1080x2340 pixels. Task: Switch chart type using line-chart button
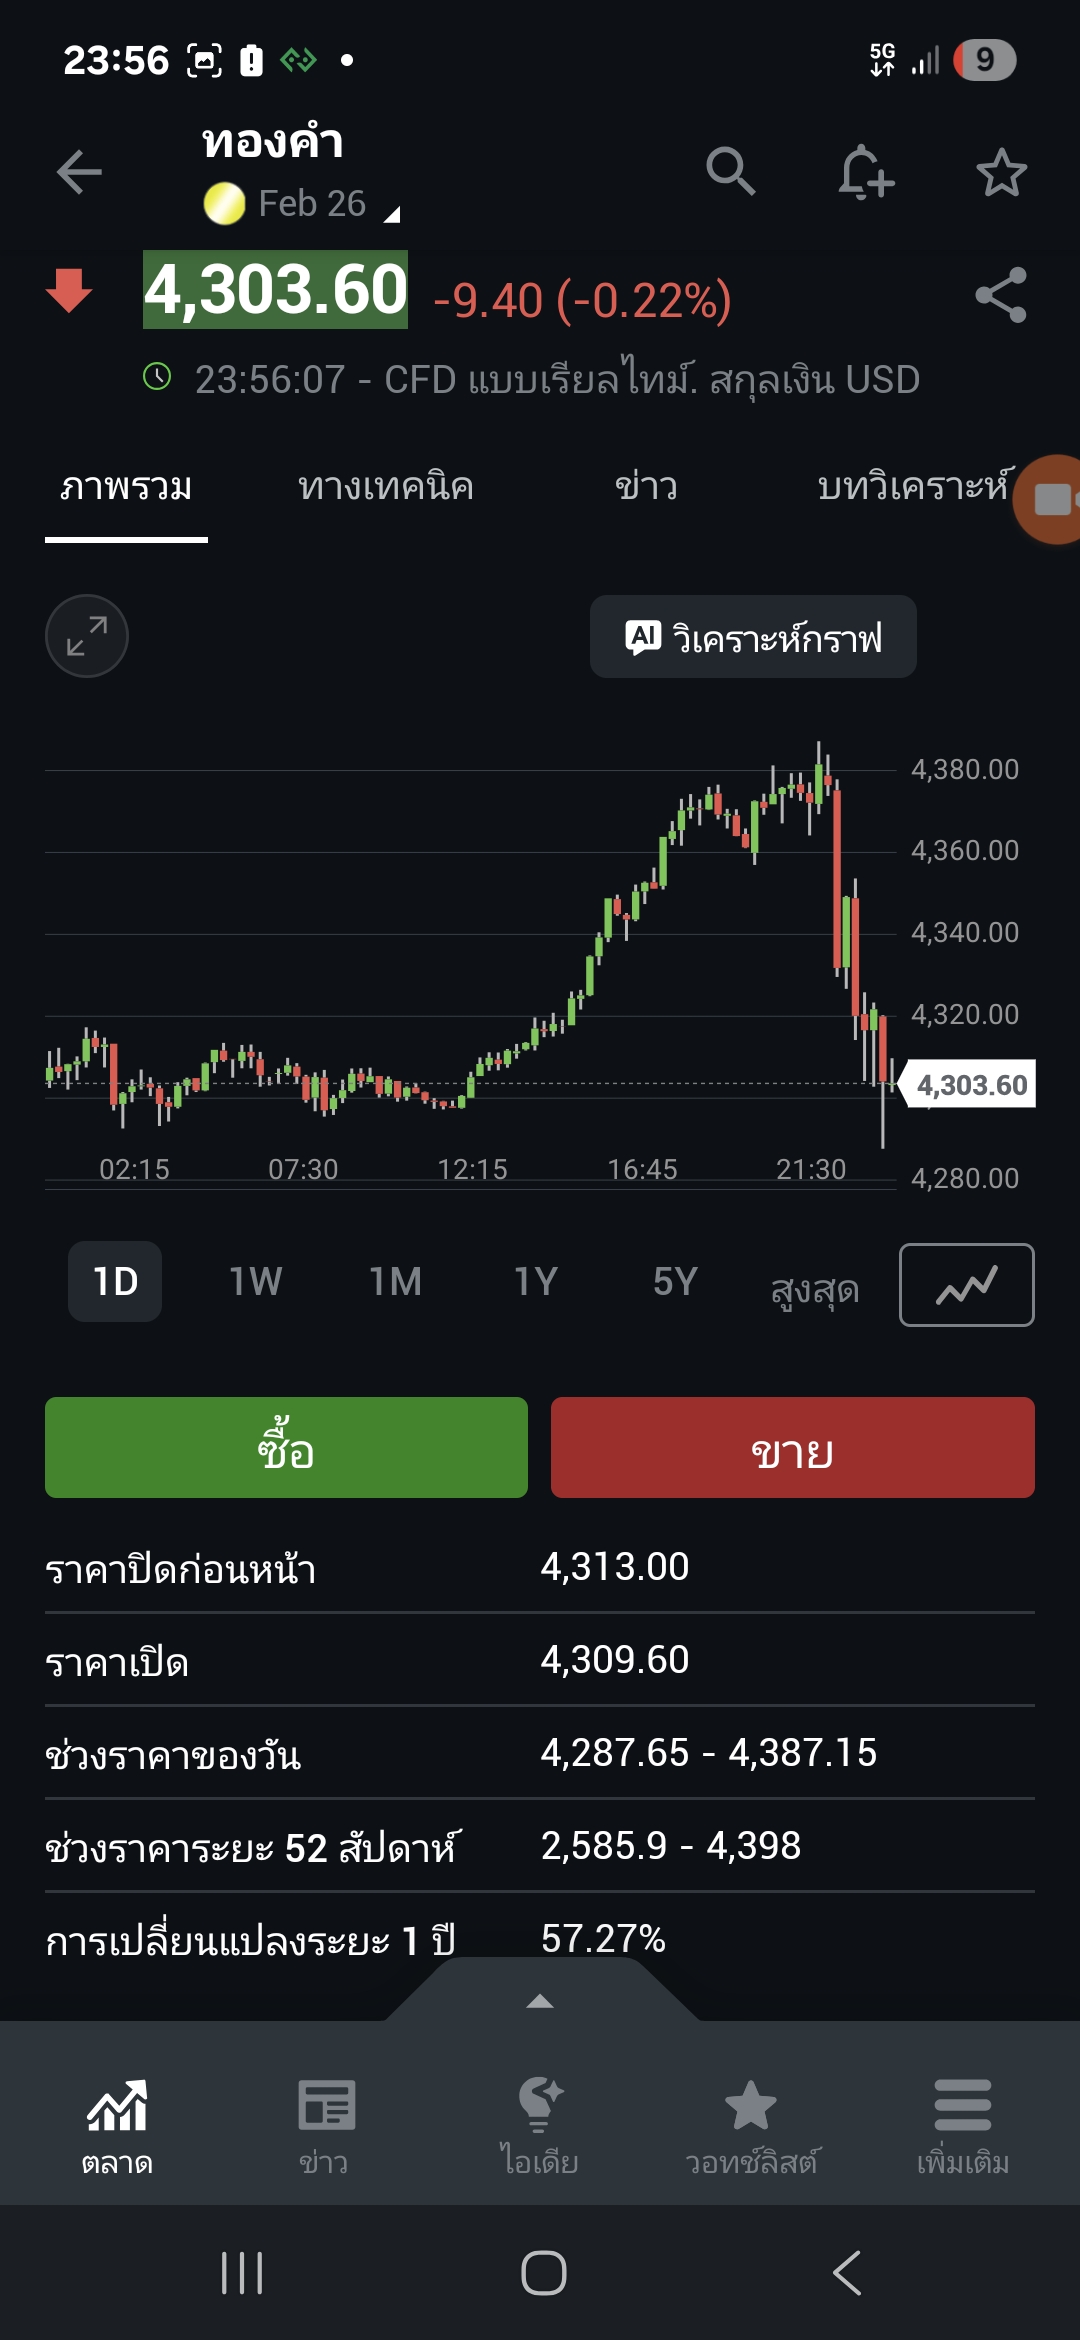point(966,1285)
